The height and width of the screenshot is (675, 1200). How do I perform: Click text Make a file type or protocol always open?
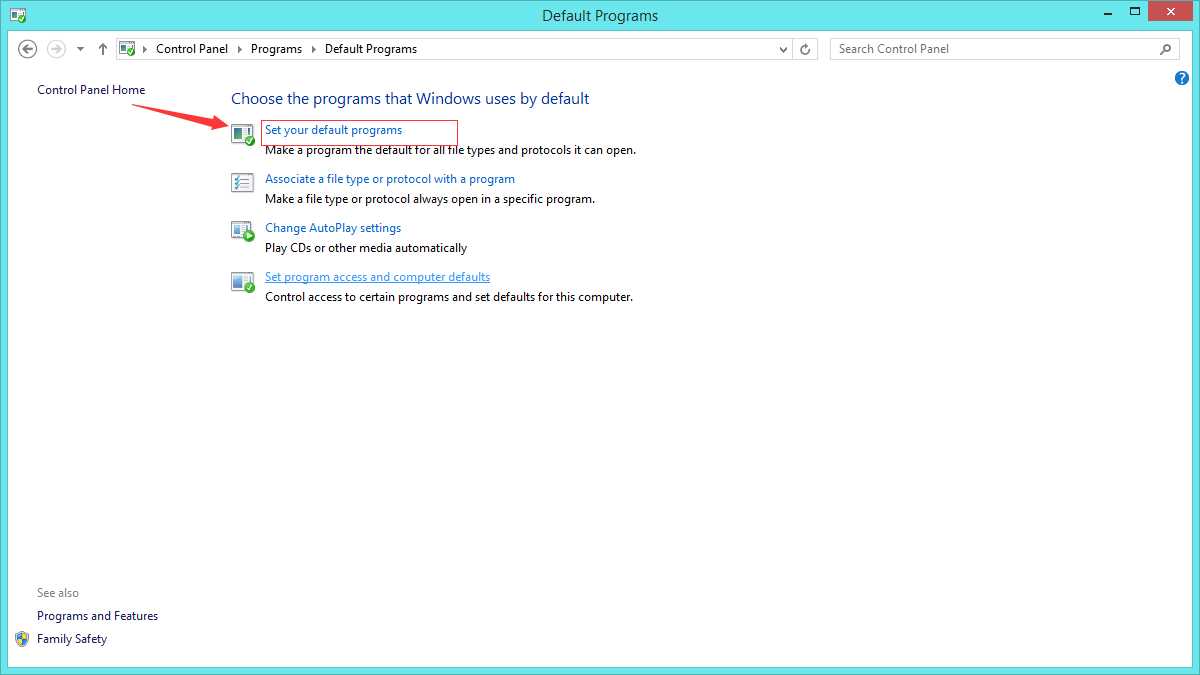tap(430, 199)
